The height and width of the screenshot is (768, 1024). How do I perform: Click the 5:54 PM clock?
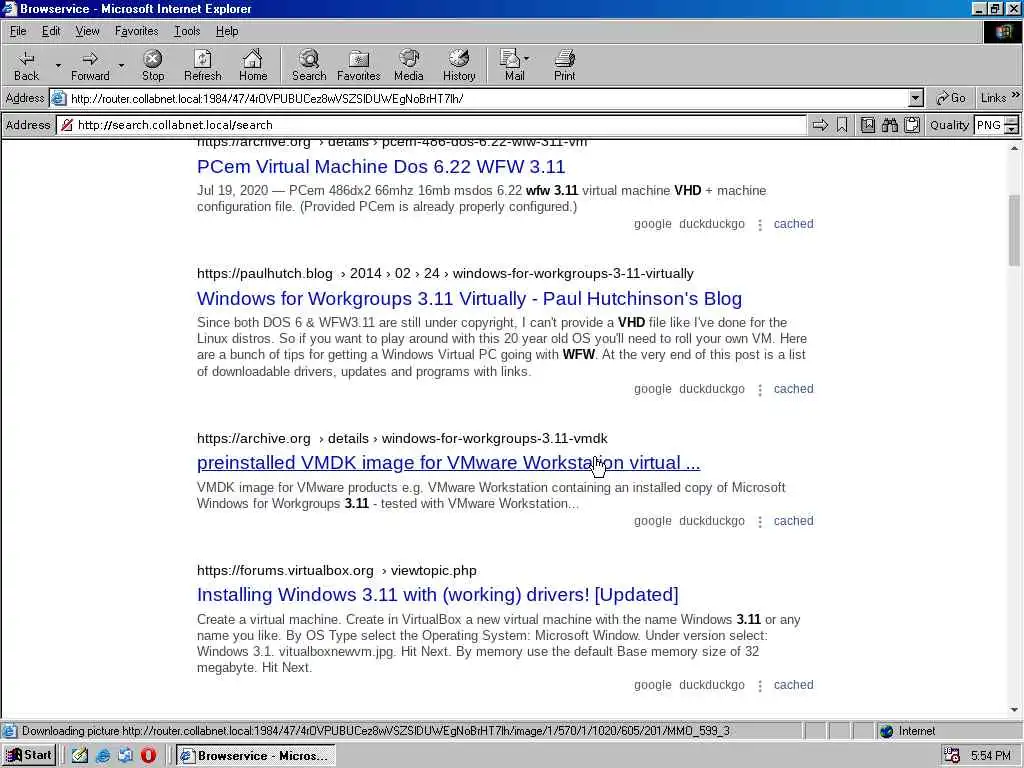point(991,756)
